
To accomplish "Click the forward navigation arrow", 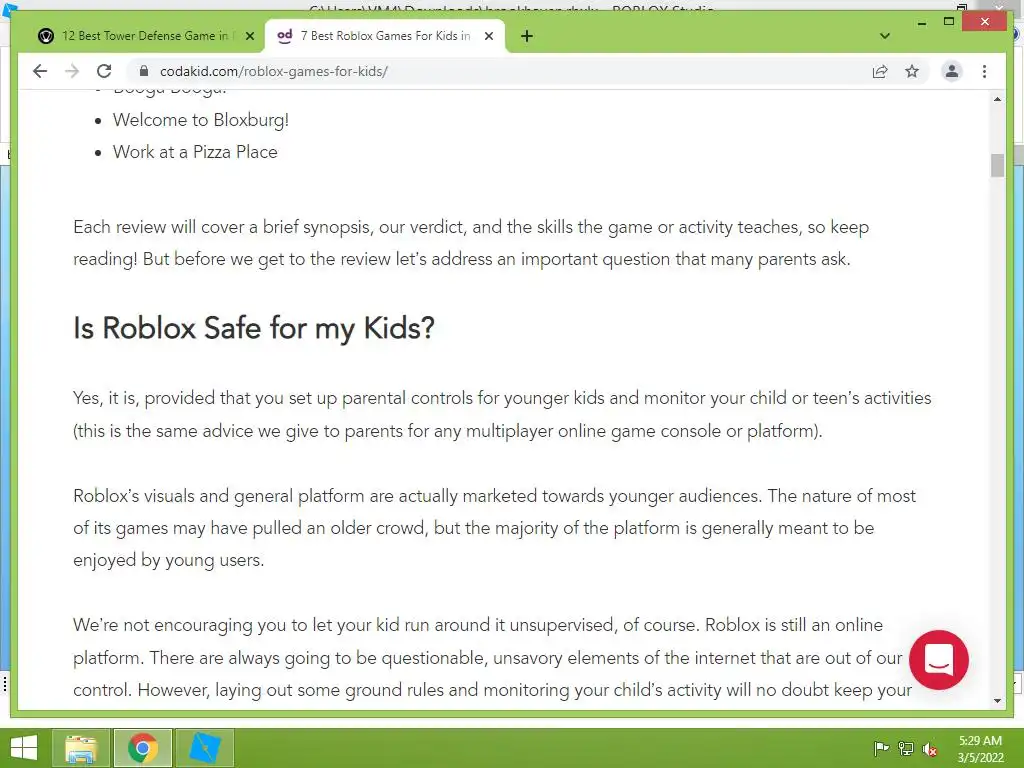I will (72, 71).
